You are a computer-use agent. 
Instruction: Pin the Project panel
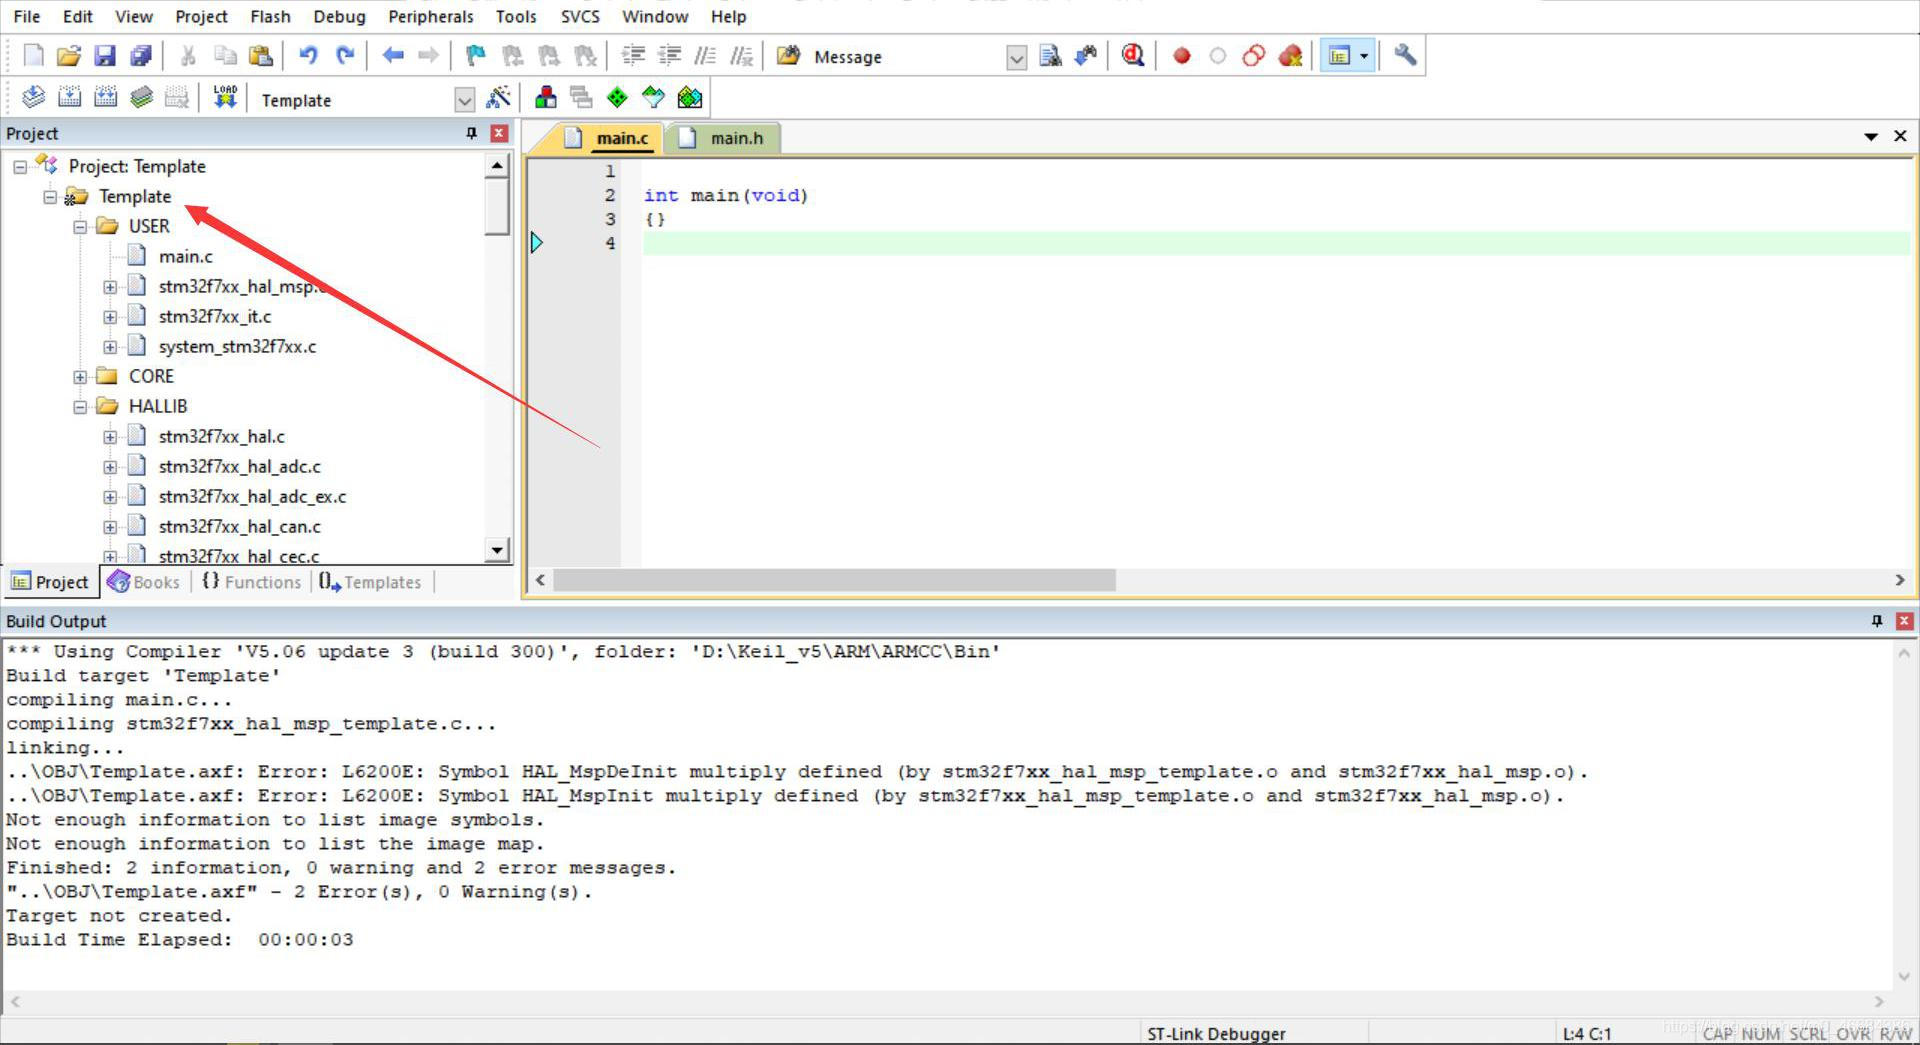point(470,133)
